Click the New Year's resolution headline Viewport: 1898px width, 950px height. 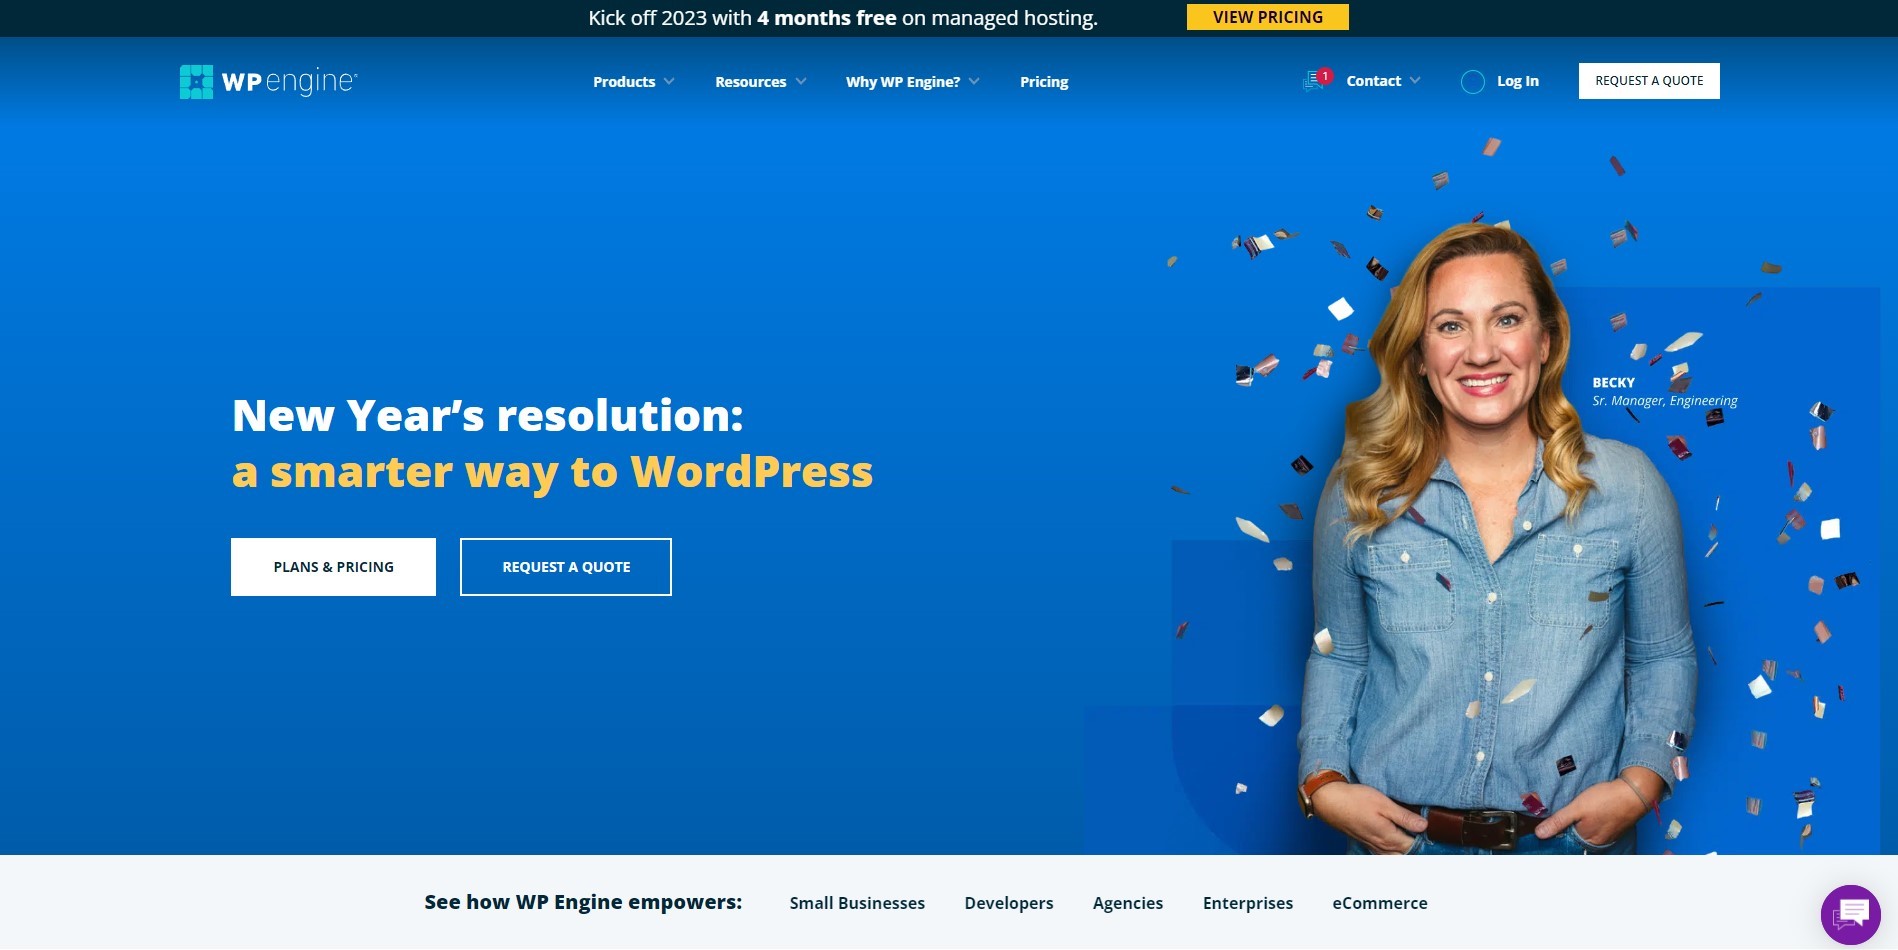488,416
